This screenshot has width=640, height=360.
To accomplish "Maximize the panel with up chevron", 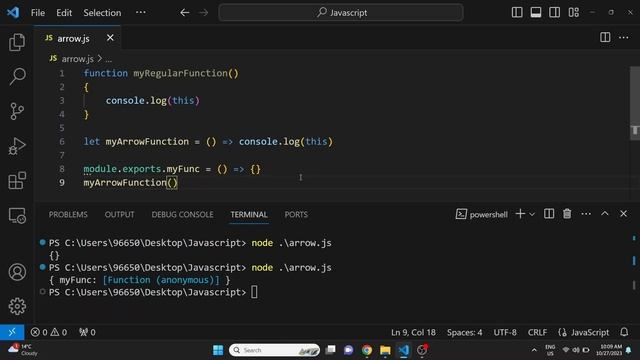I will [604, 214].
